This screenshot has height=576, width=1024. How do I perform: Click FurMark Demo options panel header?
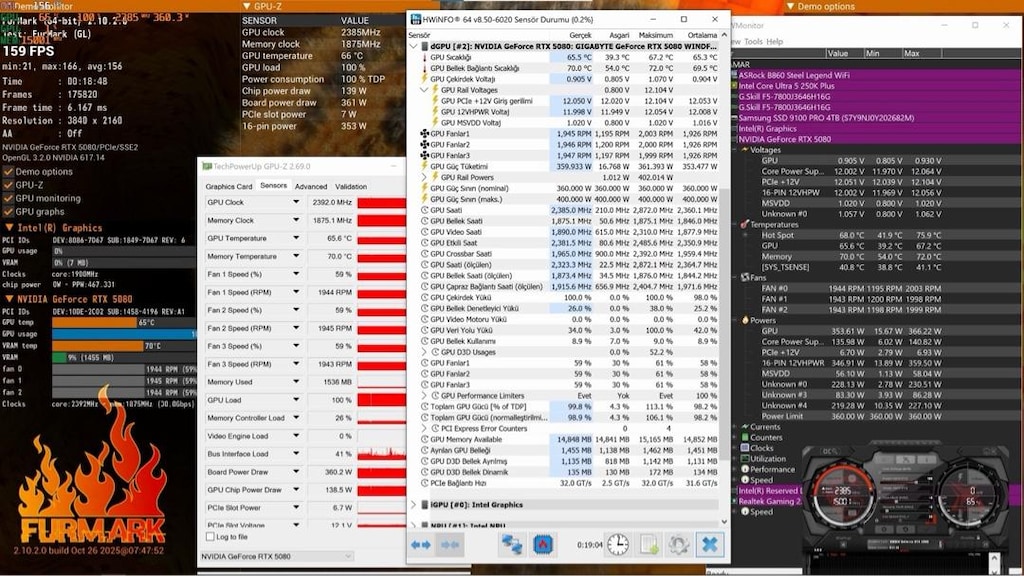[x=904, y=7]
